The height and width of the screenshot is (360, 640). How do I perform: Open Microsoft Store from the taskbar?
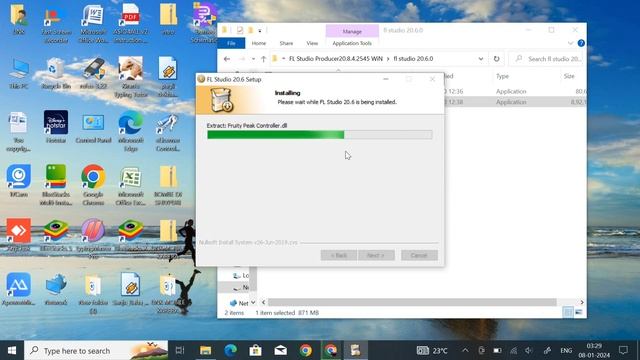[256, 350]
